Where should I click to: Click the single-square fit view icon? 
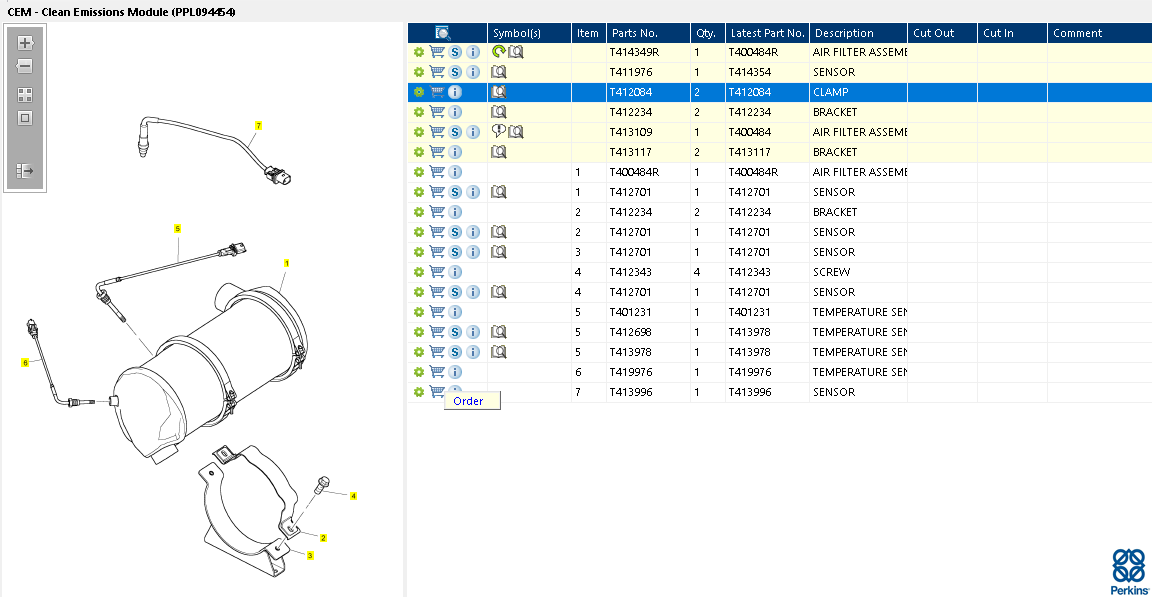pyautogui.click(x=25, y=118)
